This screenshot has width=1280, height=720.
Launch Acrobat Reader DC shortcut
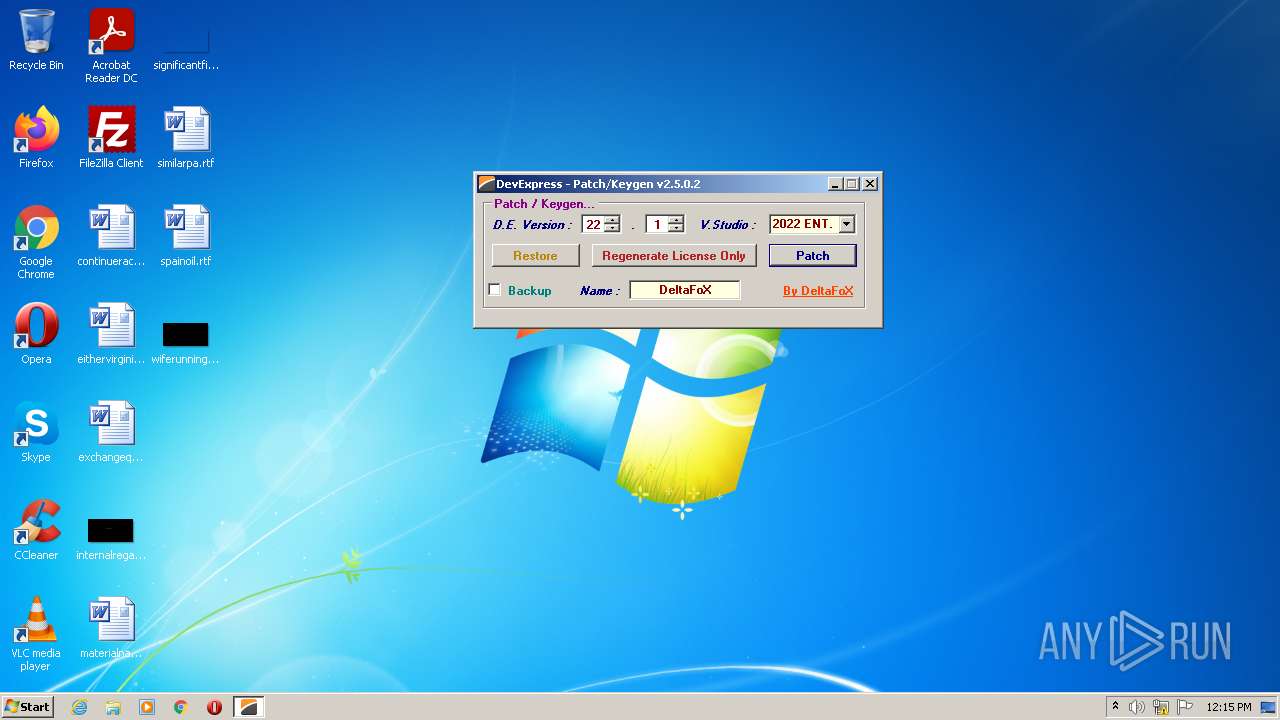point(111,46)
